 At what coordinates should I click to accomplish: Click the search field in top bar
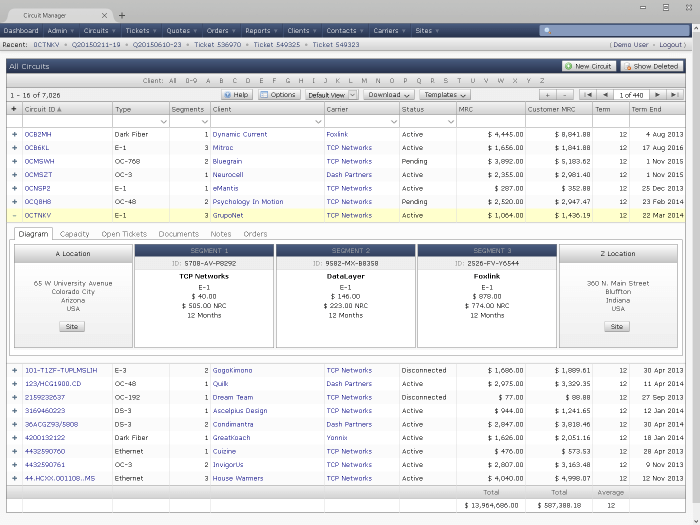tap(615, 31)
